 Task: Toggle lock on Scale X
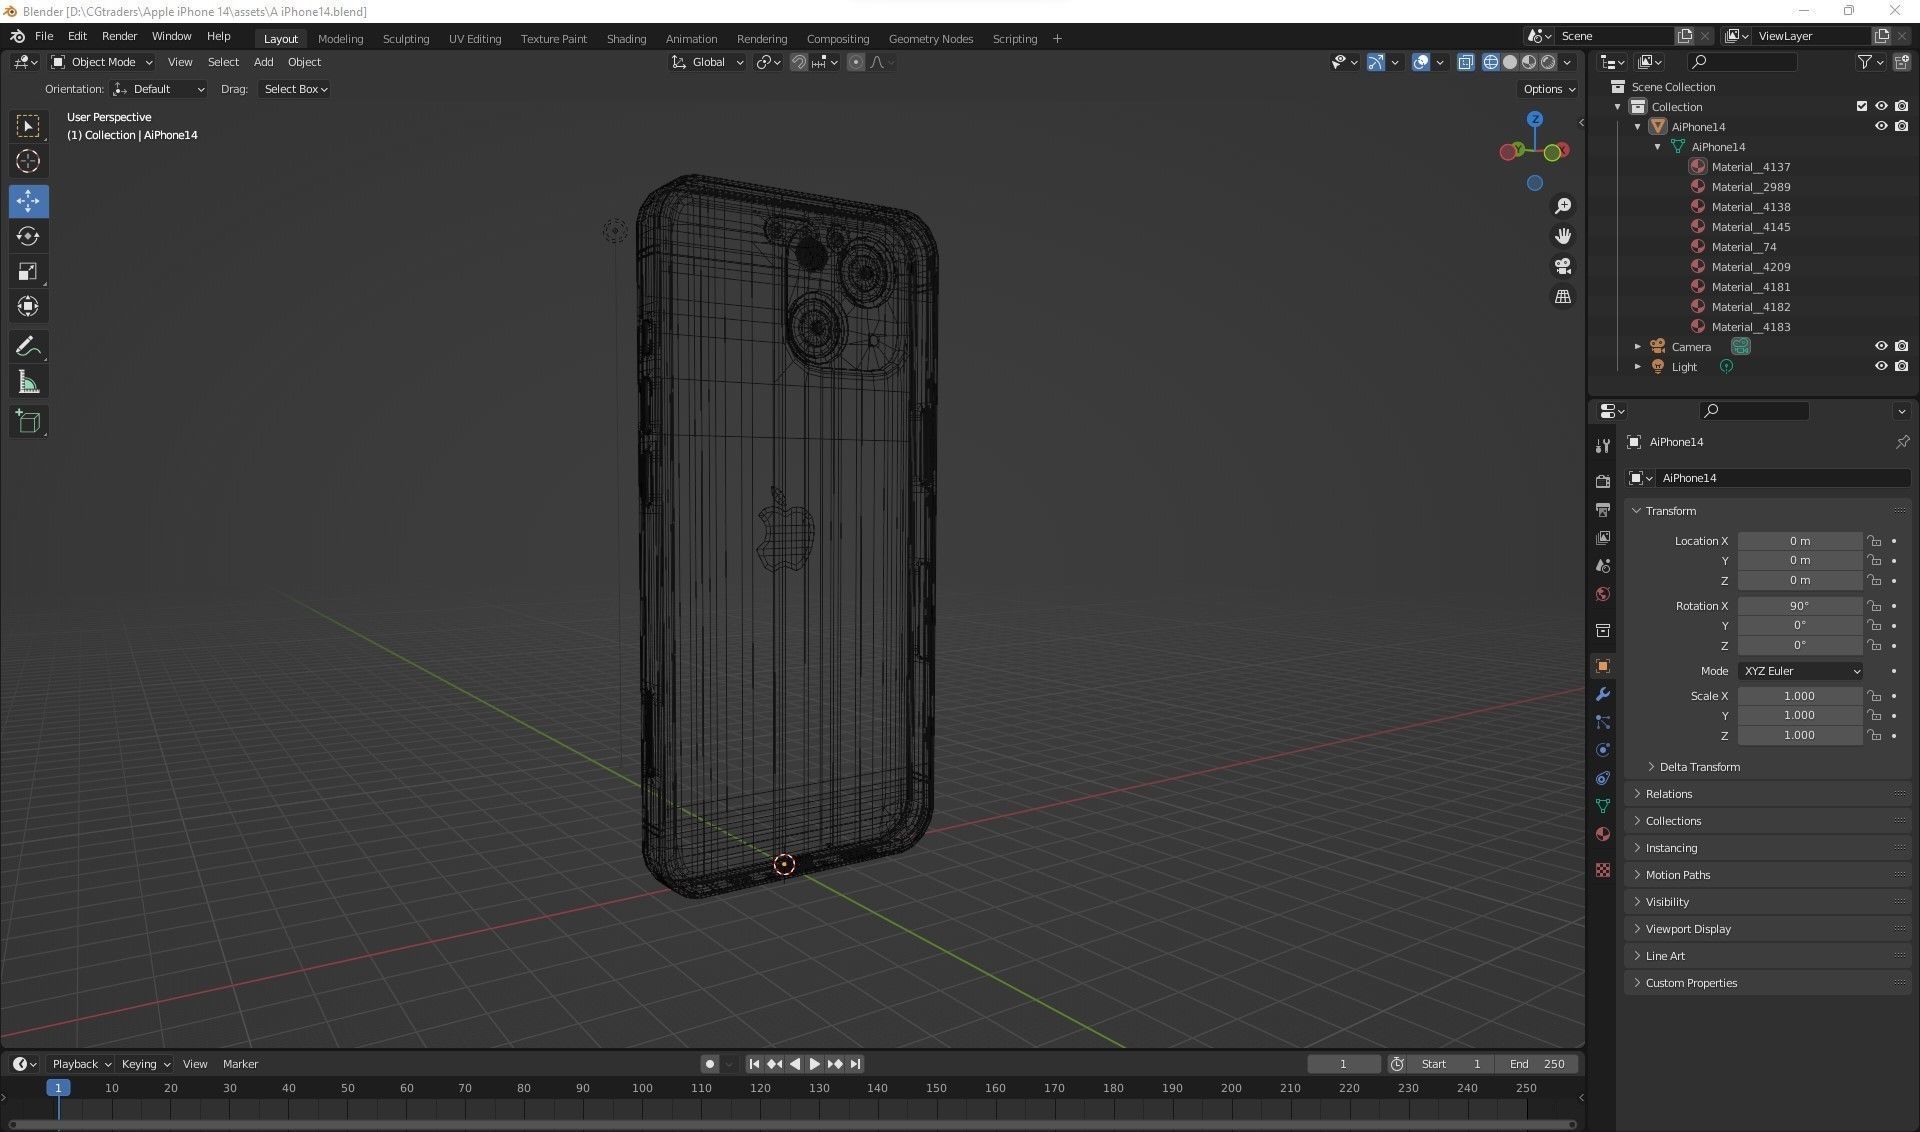1874,696
